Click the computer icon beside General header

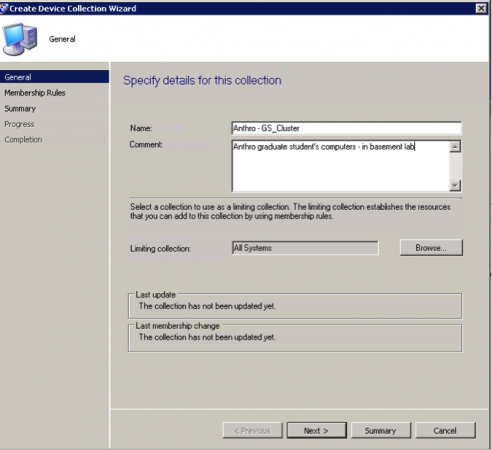[x=20, y=39]
